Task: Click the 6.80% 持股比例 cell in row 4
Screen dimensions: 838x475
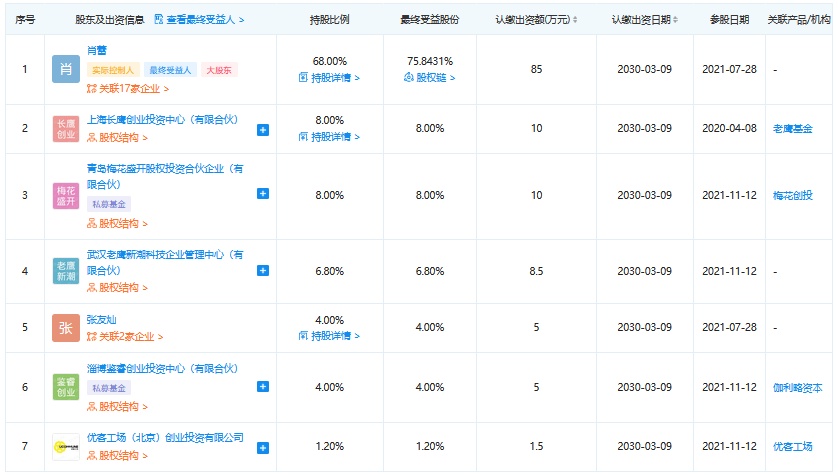Action: click(x=330, y=271)
